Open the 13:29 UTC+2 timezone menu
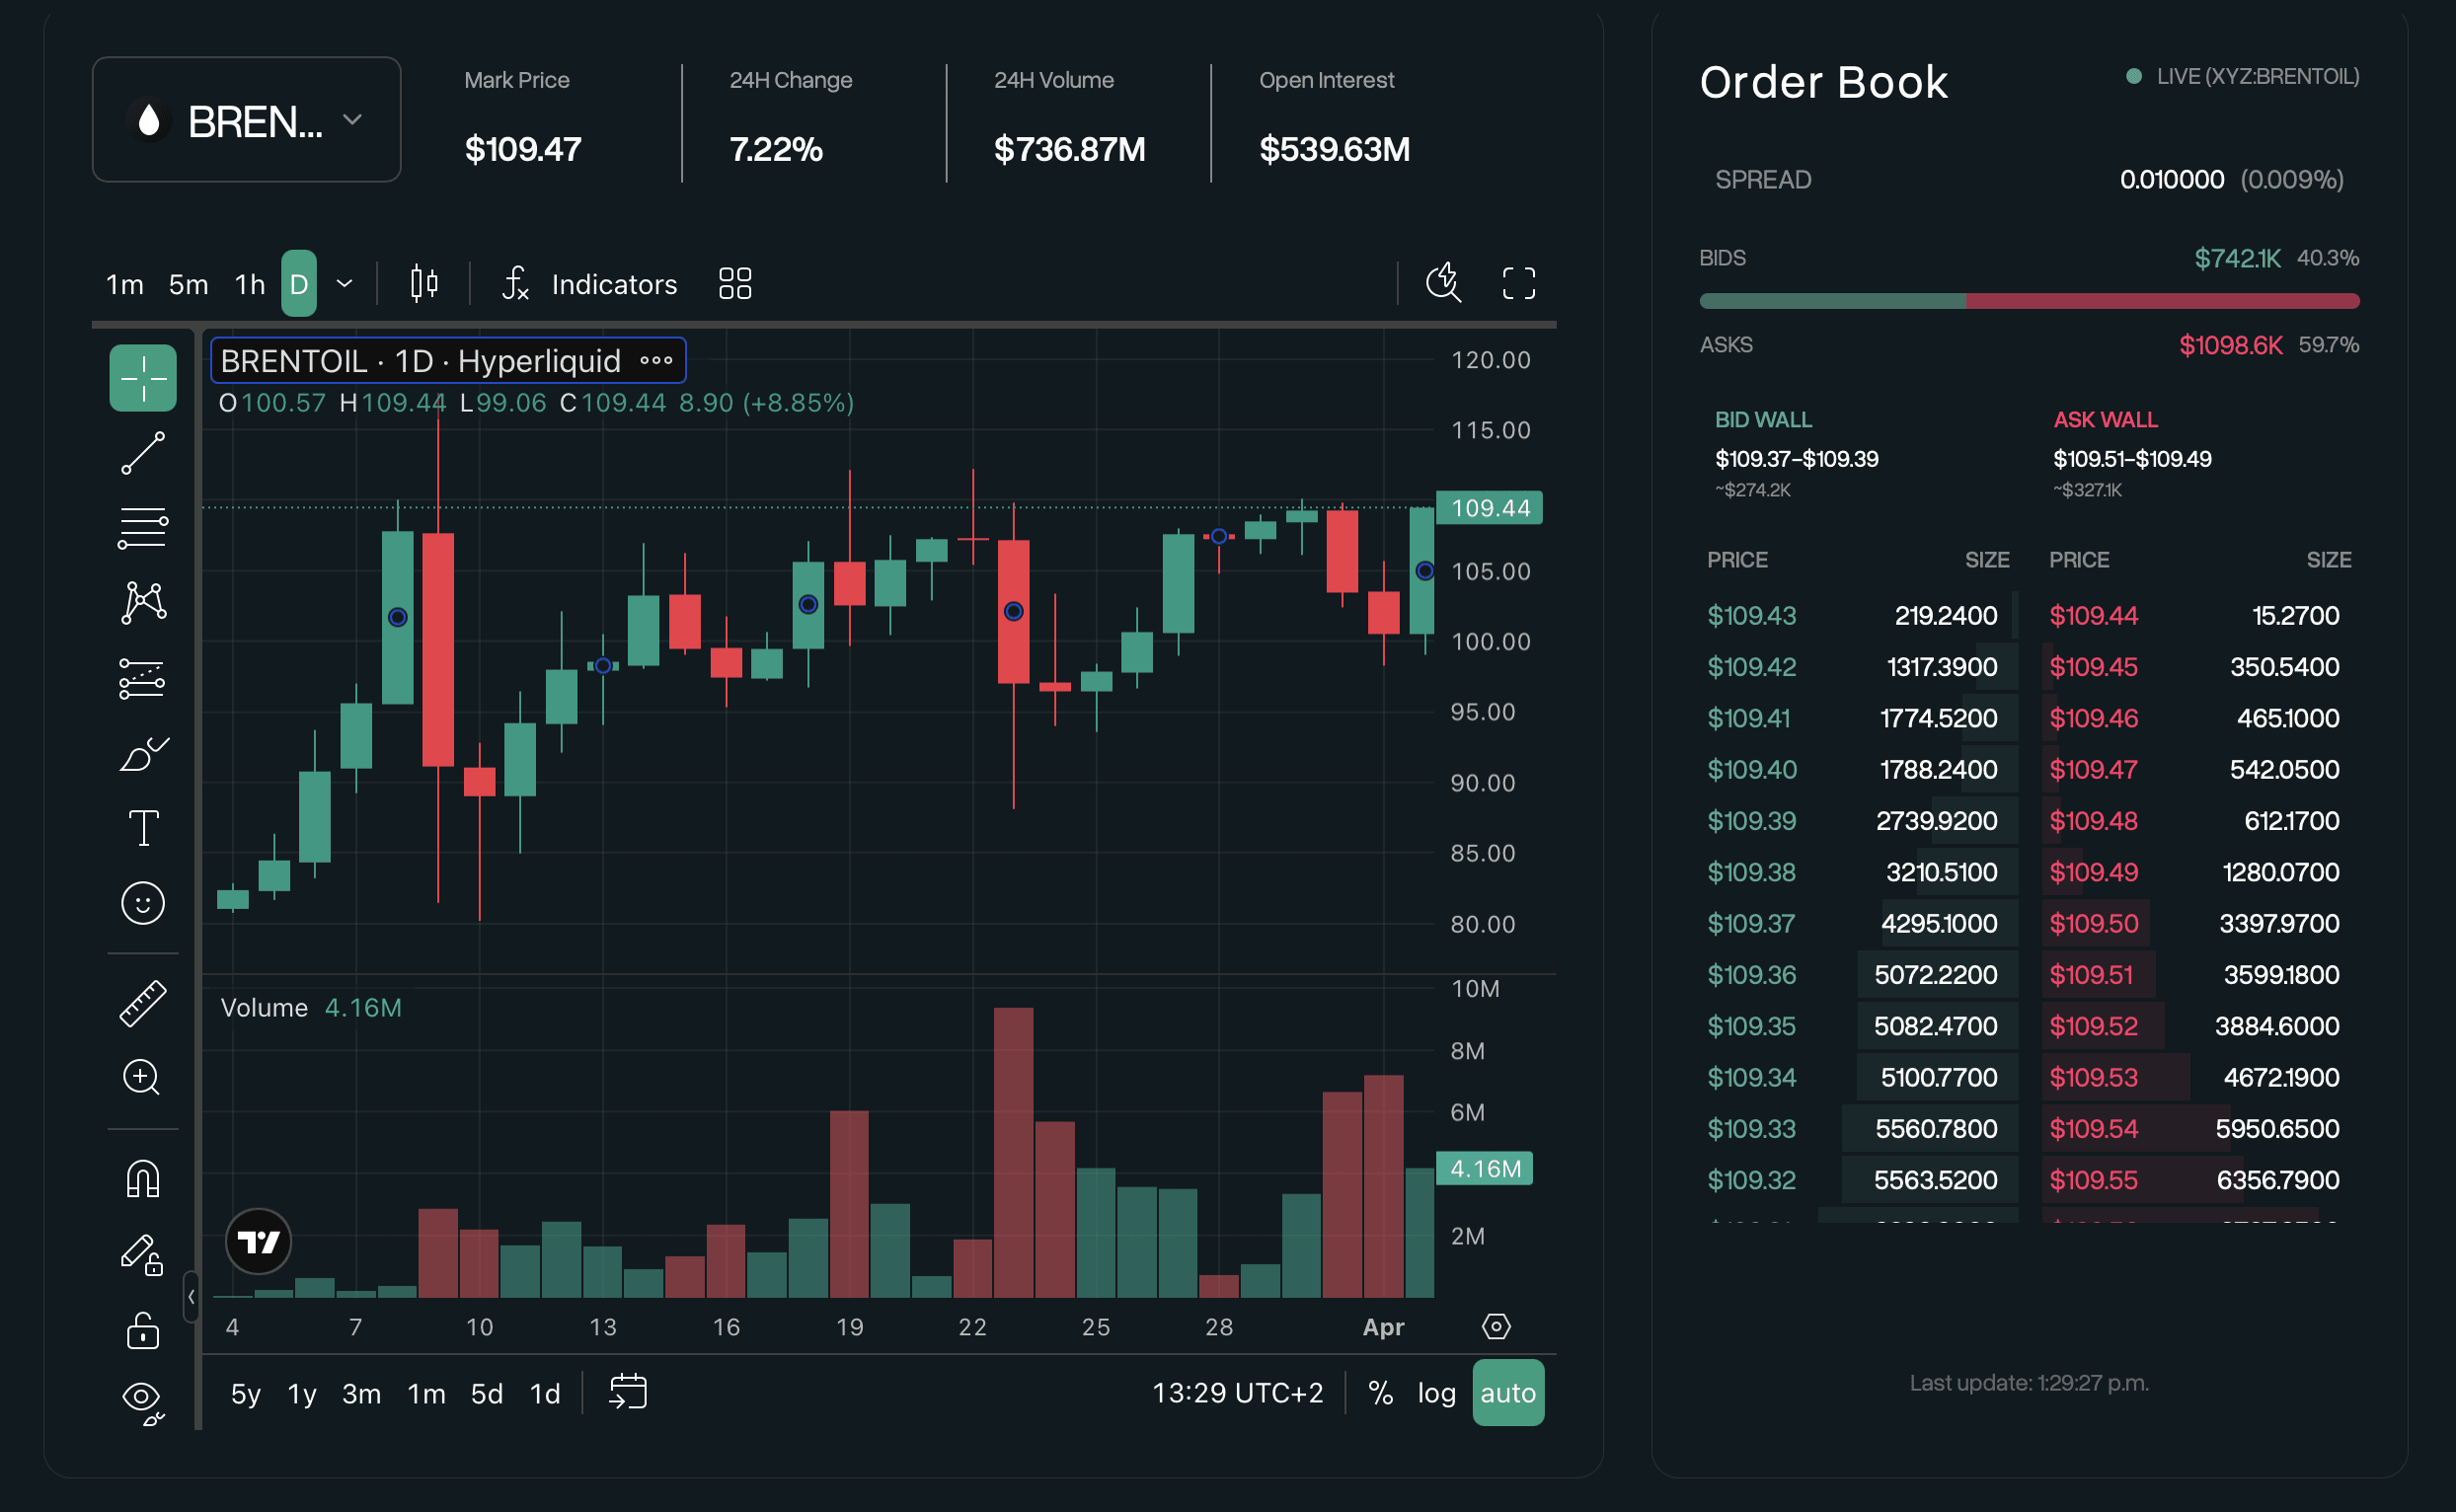This screenshot has width=2456, height=1512. [1238, 1393]
